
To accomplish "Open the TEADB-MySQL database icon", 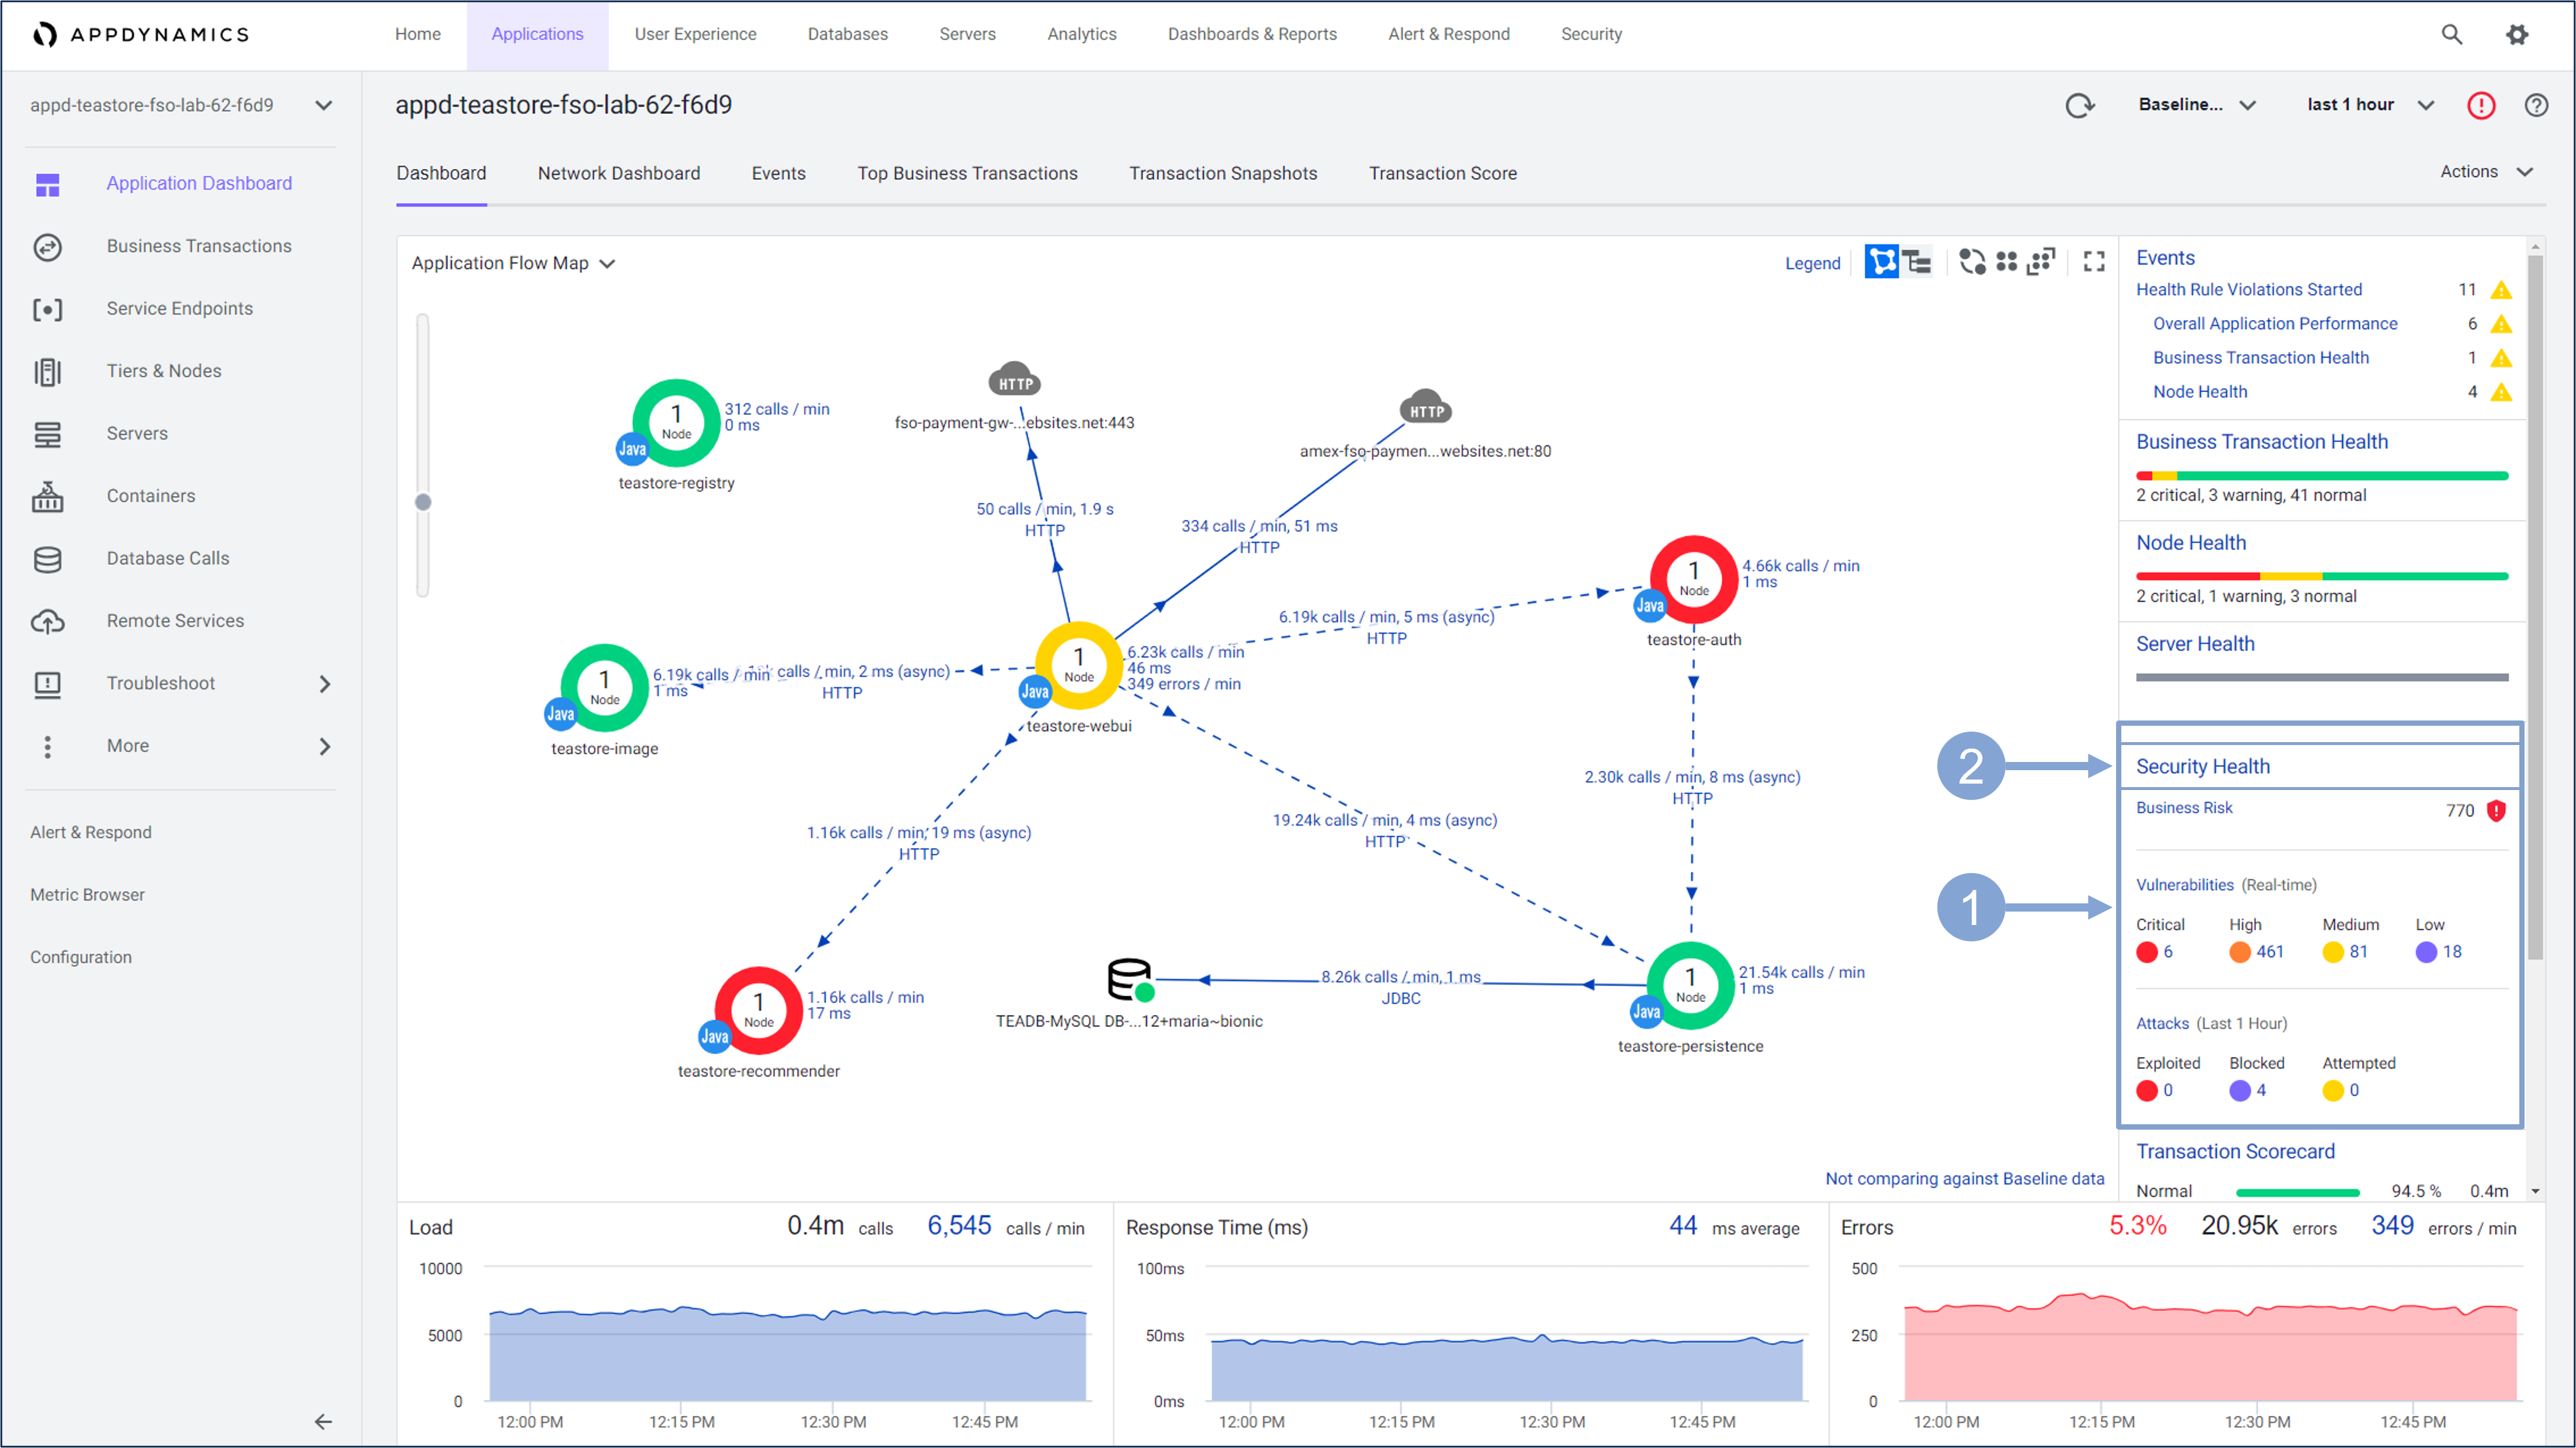I will pos(1130,979).
